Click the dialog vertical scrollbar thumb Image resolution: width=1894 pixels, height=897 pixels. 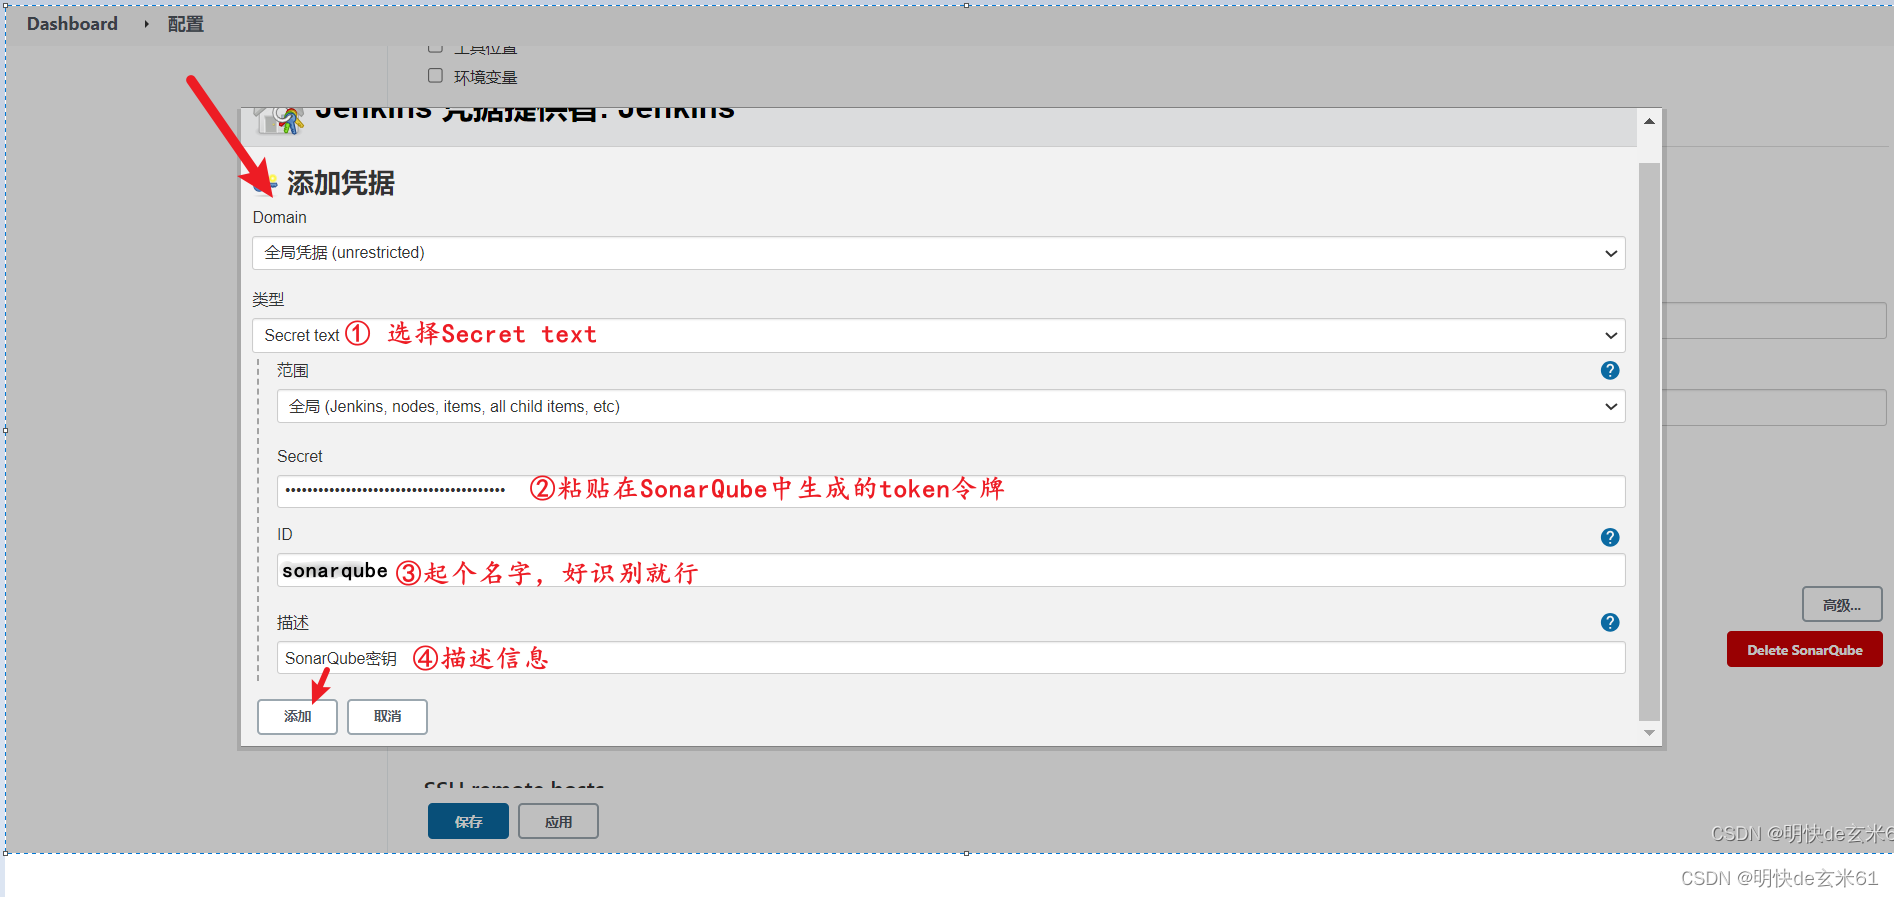click(1649, 440)
